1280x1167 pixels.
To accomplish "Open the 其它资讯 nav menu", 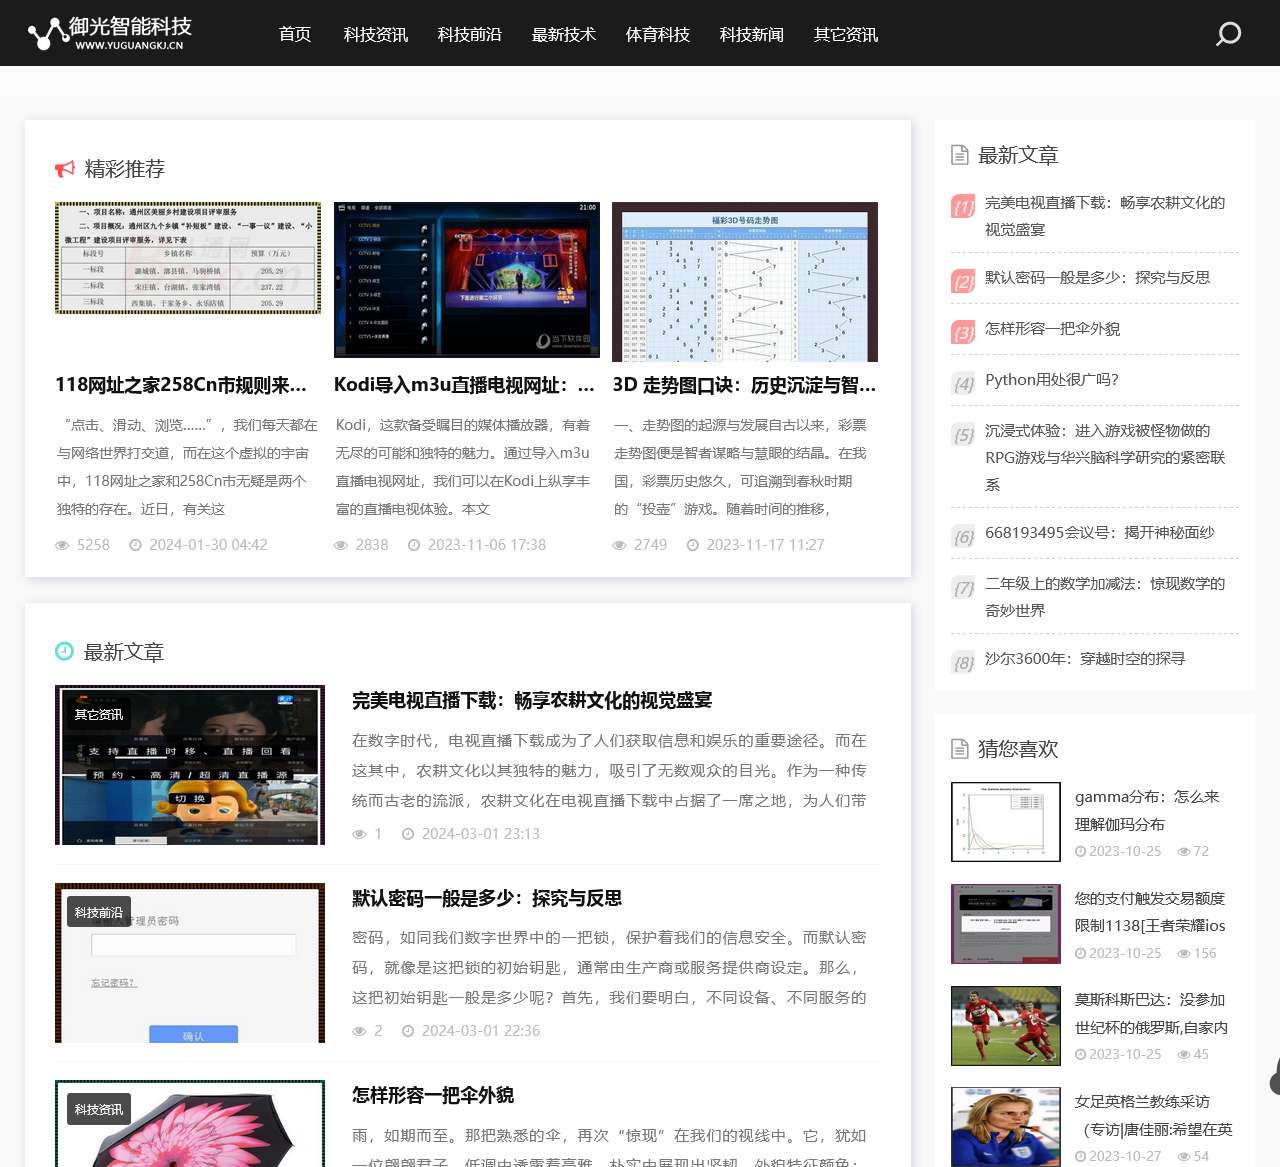I will point(846,34).
